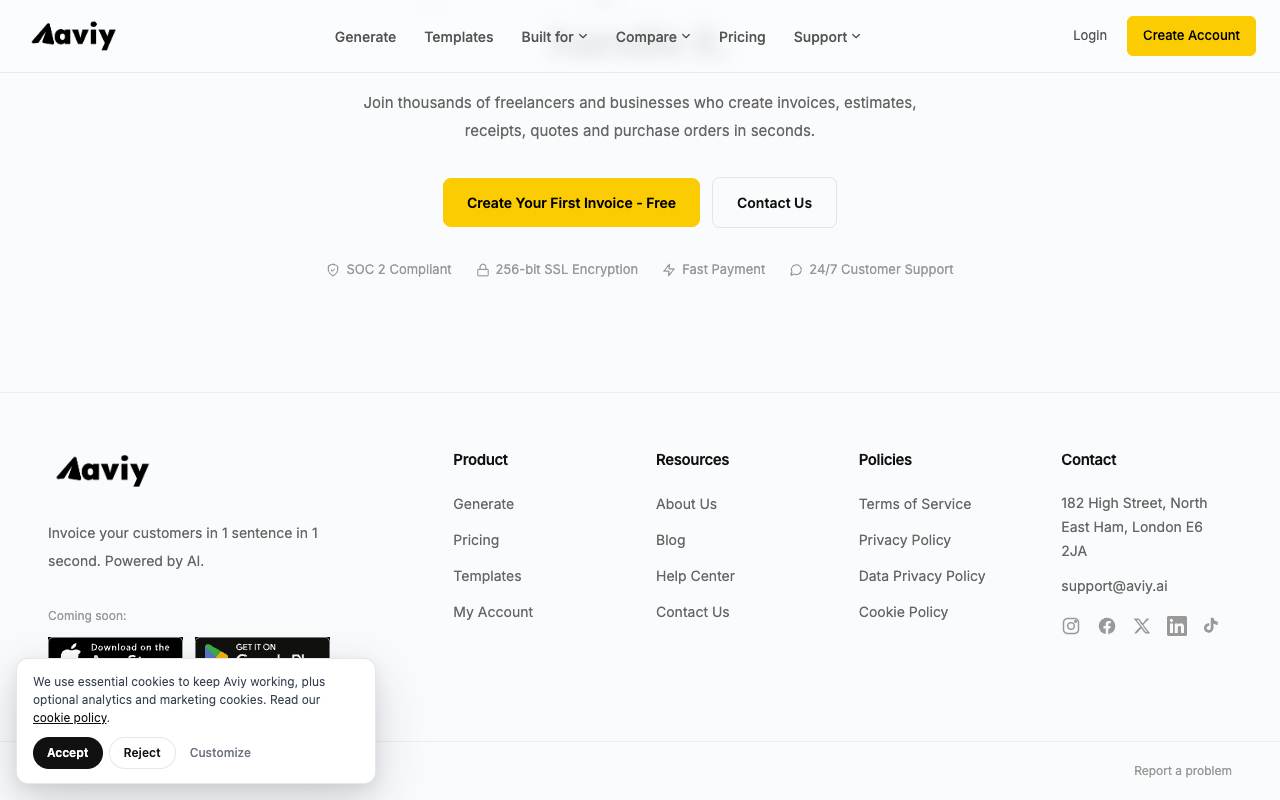1280x800 pixels.
Task: Open footer Templates link under Product
Action: [x=487, y=576]
